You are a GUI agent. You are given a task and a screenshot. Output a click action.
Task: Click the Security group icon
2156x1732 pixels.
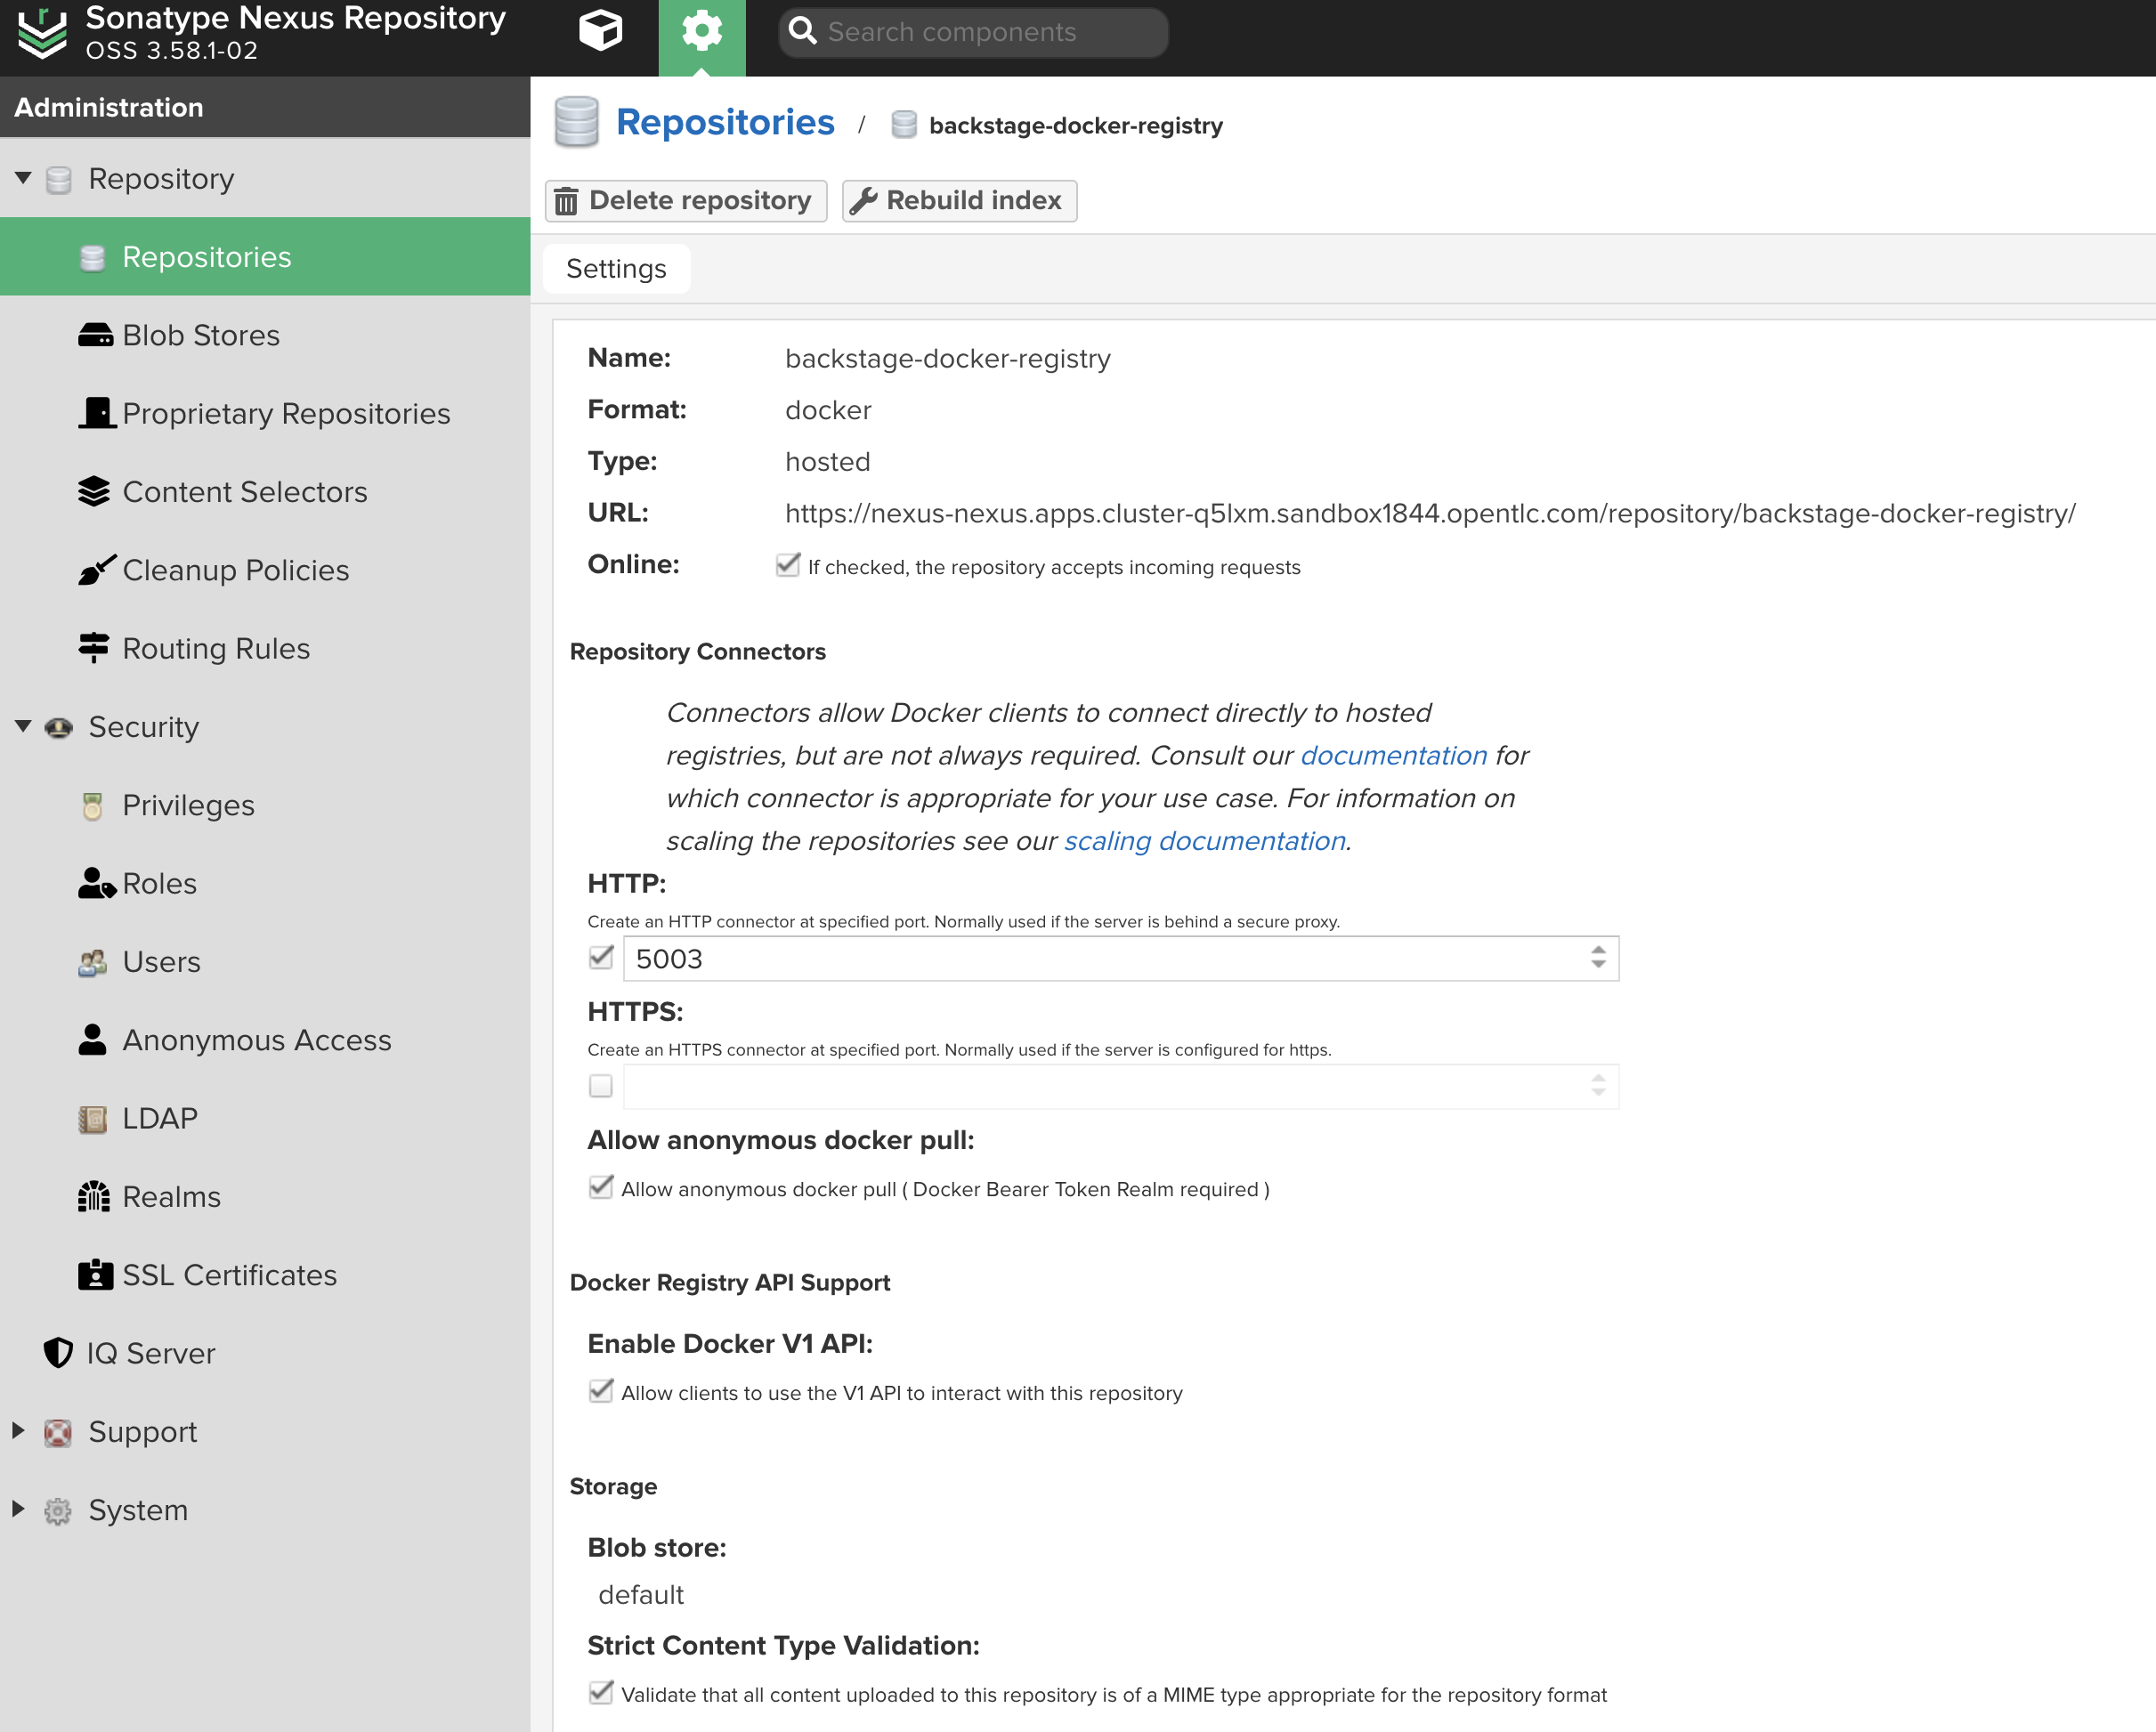[59, 727]
